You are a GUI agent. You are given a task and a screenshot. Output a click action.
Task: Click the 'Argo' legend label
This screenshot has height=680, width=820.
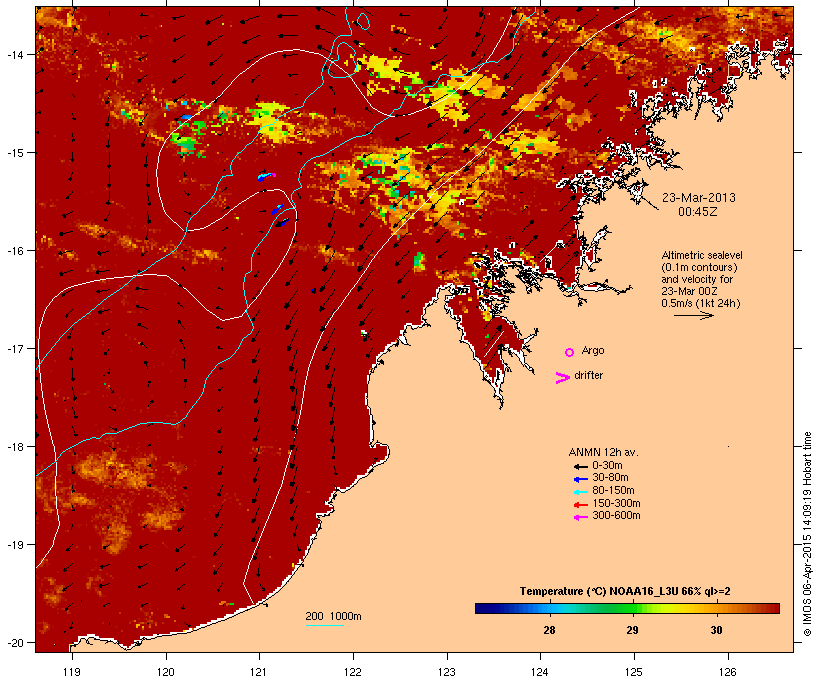593,350
